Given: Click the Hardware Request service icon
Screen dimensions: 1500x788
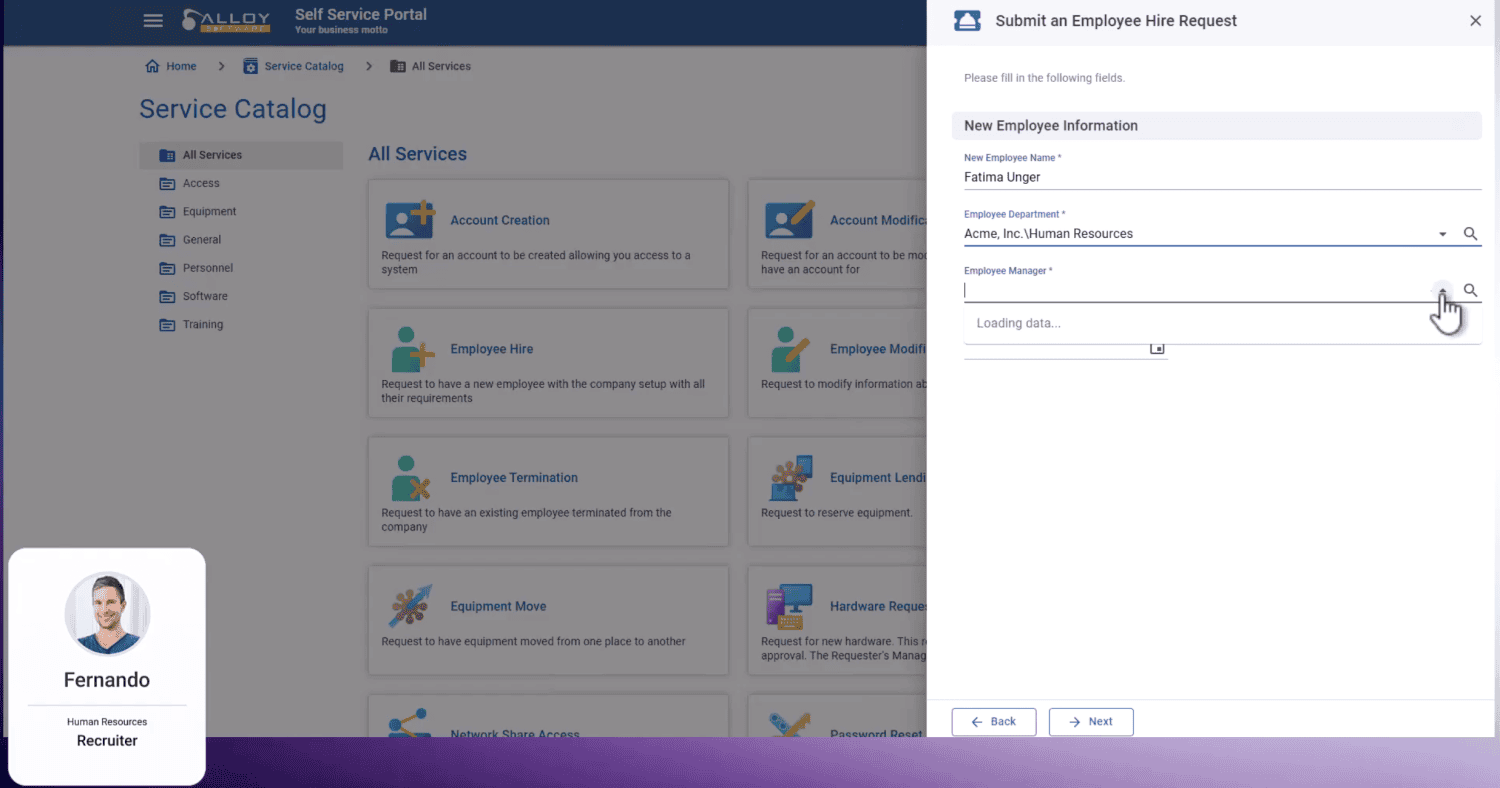Looking at the screenshot, I should pos(790,606).
